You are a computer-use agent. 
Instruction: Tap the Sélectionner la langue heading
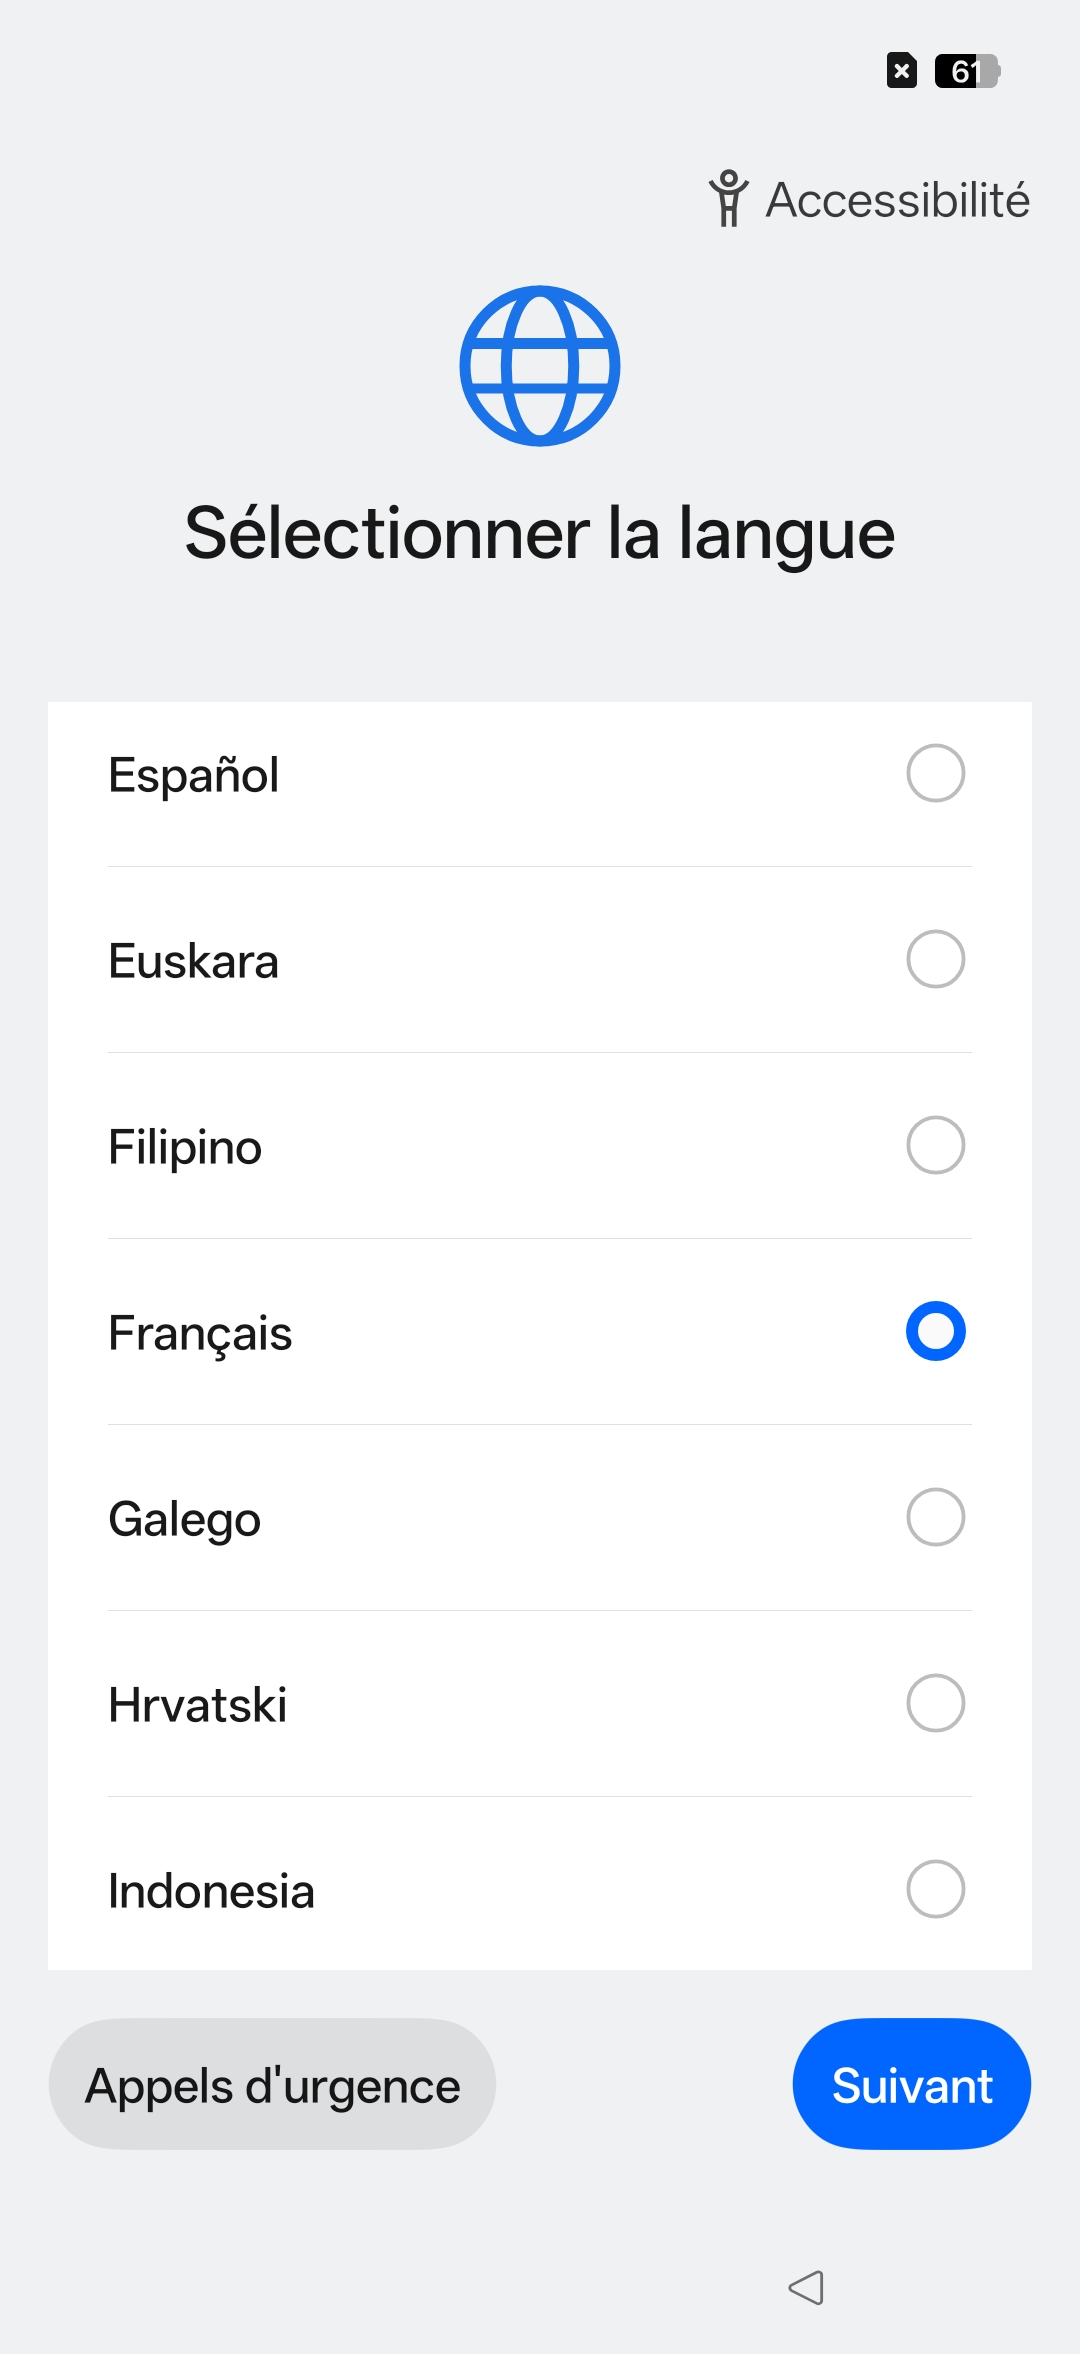coord(540,534)
